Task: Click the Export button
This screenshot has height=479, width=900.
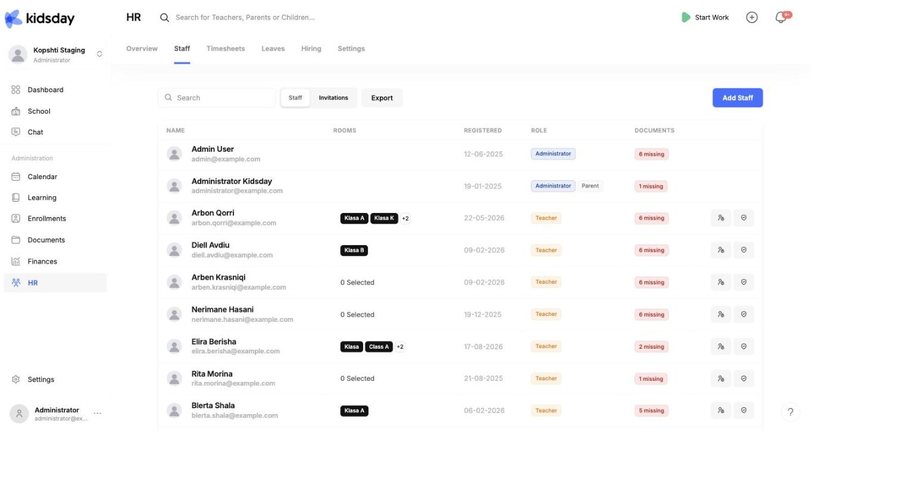Action: [382, 98]
